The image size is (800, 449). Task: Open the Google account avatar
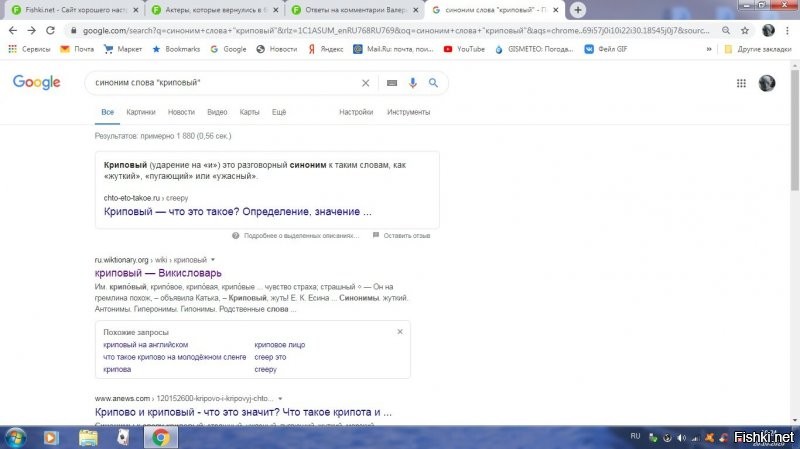click(x=766, y=83)
